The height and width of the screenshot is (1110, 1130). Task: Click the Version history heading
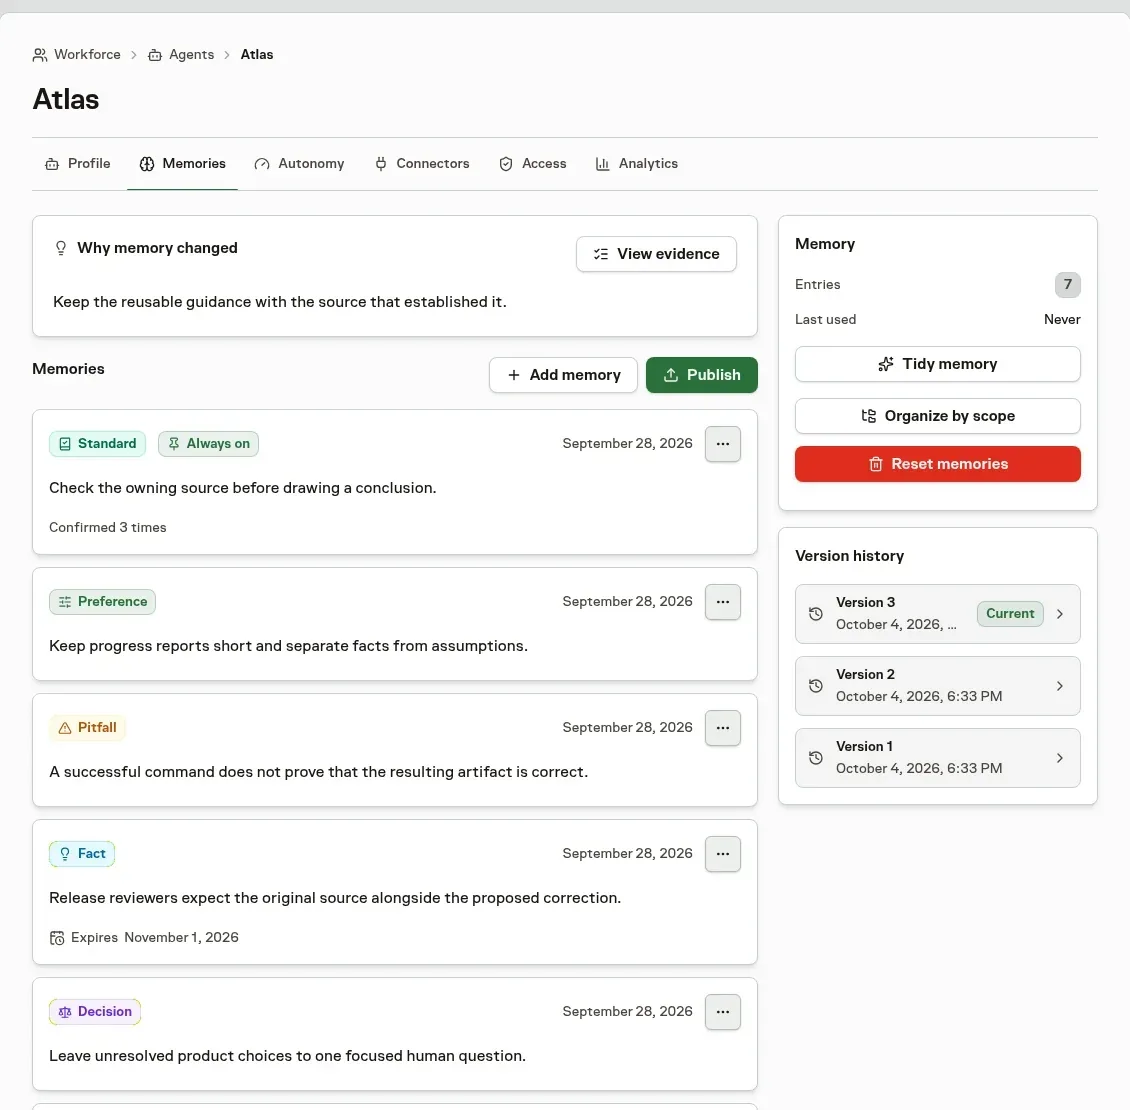click(849, 556)
